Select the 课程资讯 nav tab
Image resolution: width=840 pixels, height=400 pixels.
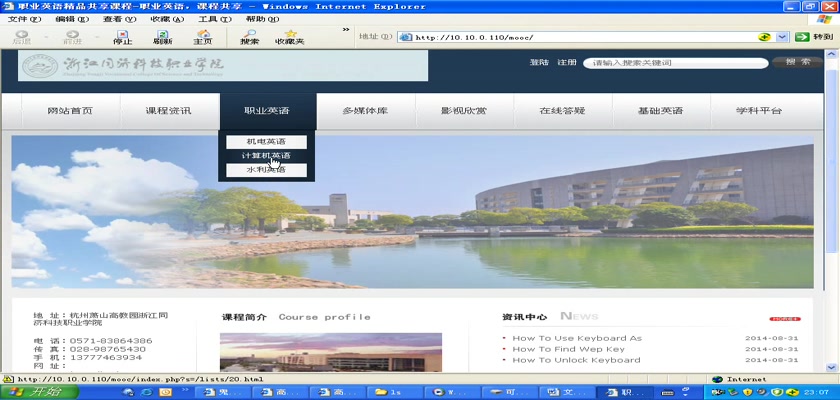point(169,111)
